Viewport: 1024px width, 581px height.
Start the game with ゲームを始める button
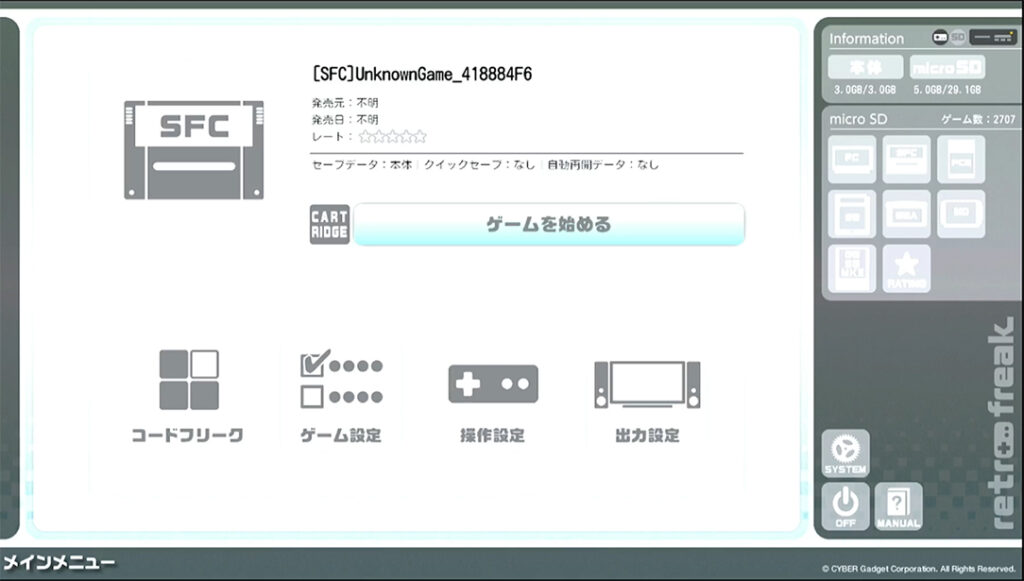[548, 224]
